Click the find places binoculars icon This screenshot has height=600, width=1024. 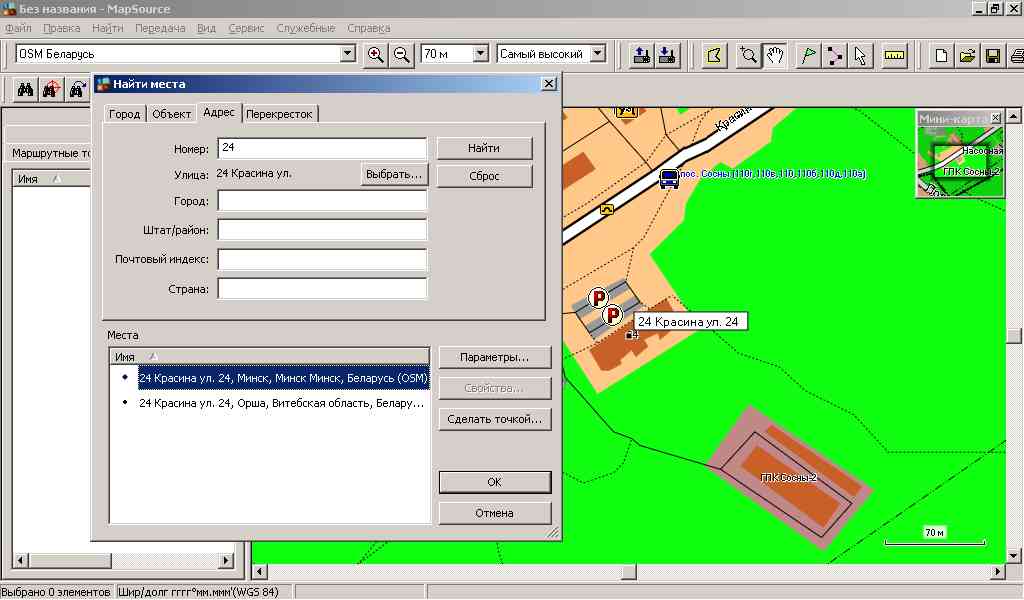tap(26, 90)
